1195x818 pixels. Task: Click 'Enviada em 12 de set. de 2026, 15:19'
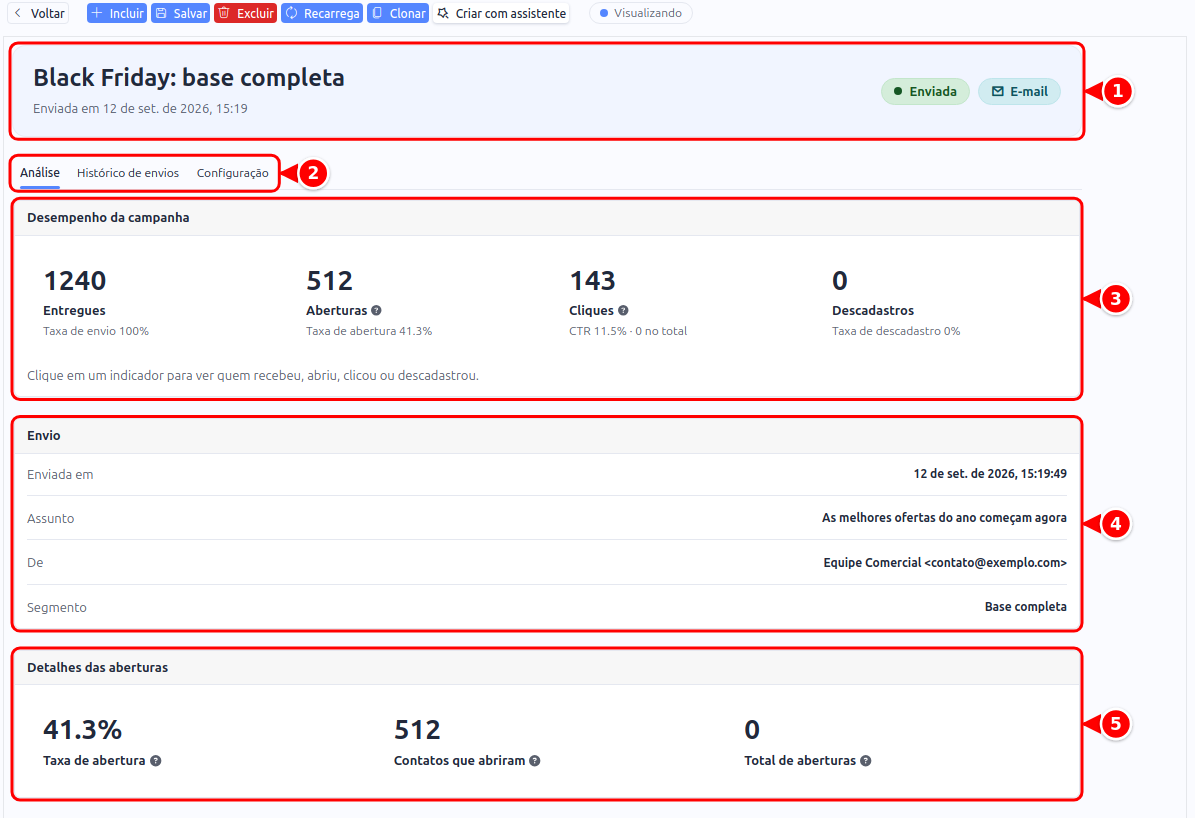click(140, 109)
